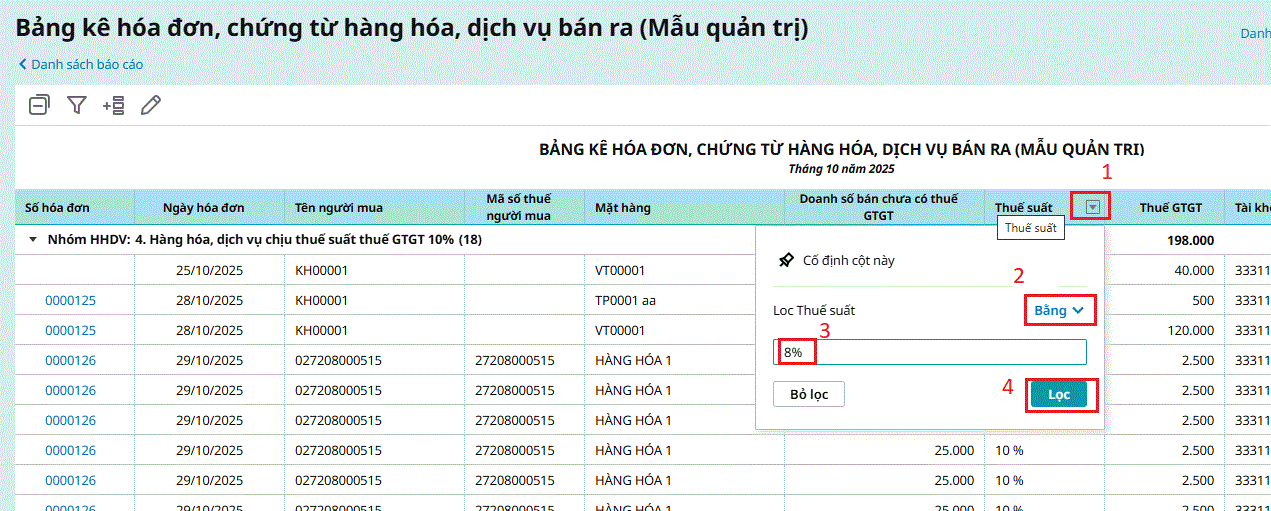1271x511 pixels.
Task: Go back to Danh sách báo cáo
Action: coord(81,64)
